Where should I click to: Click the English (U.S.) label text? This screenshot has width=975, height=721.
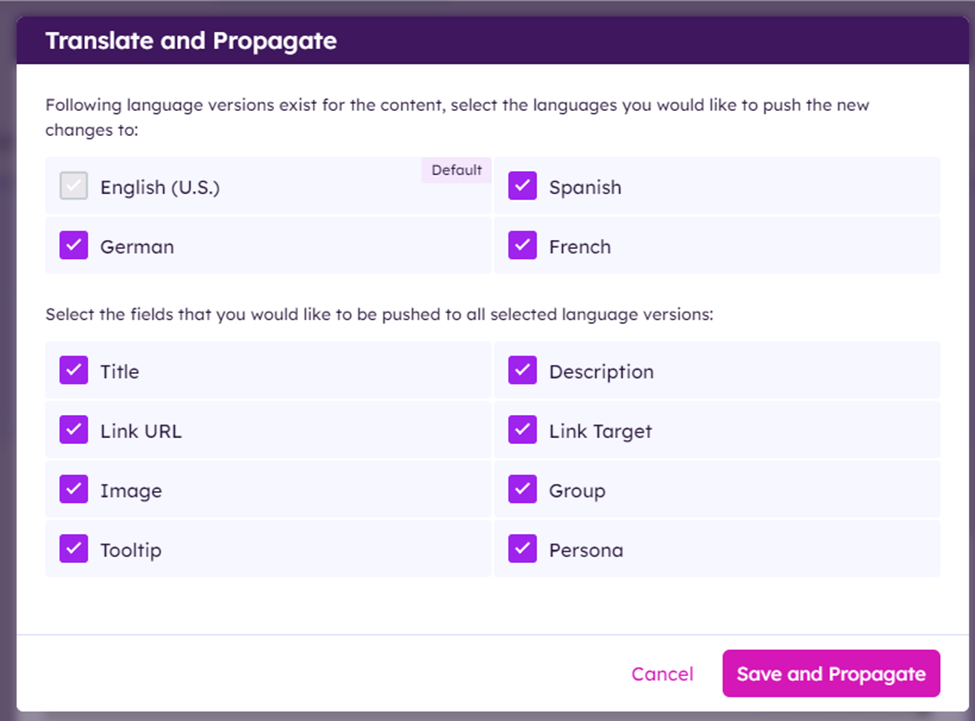(x=160, y=188)
